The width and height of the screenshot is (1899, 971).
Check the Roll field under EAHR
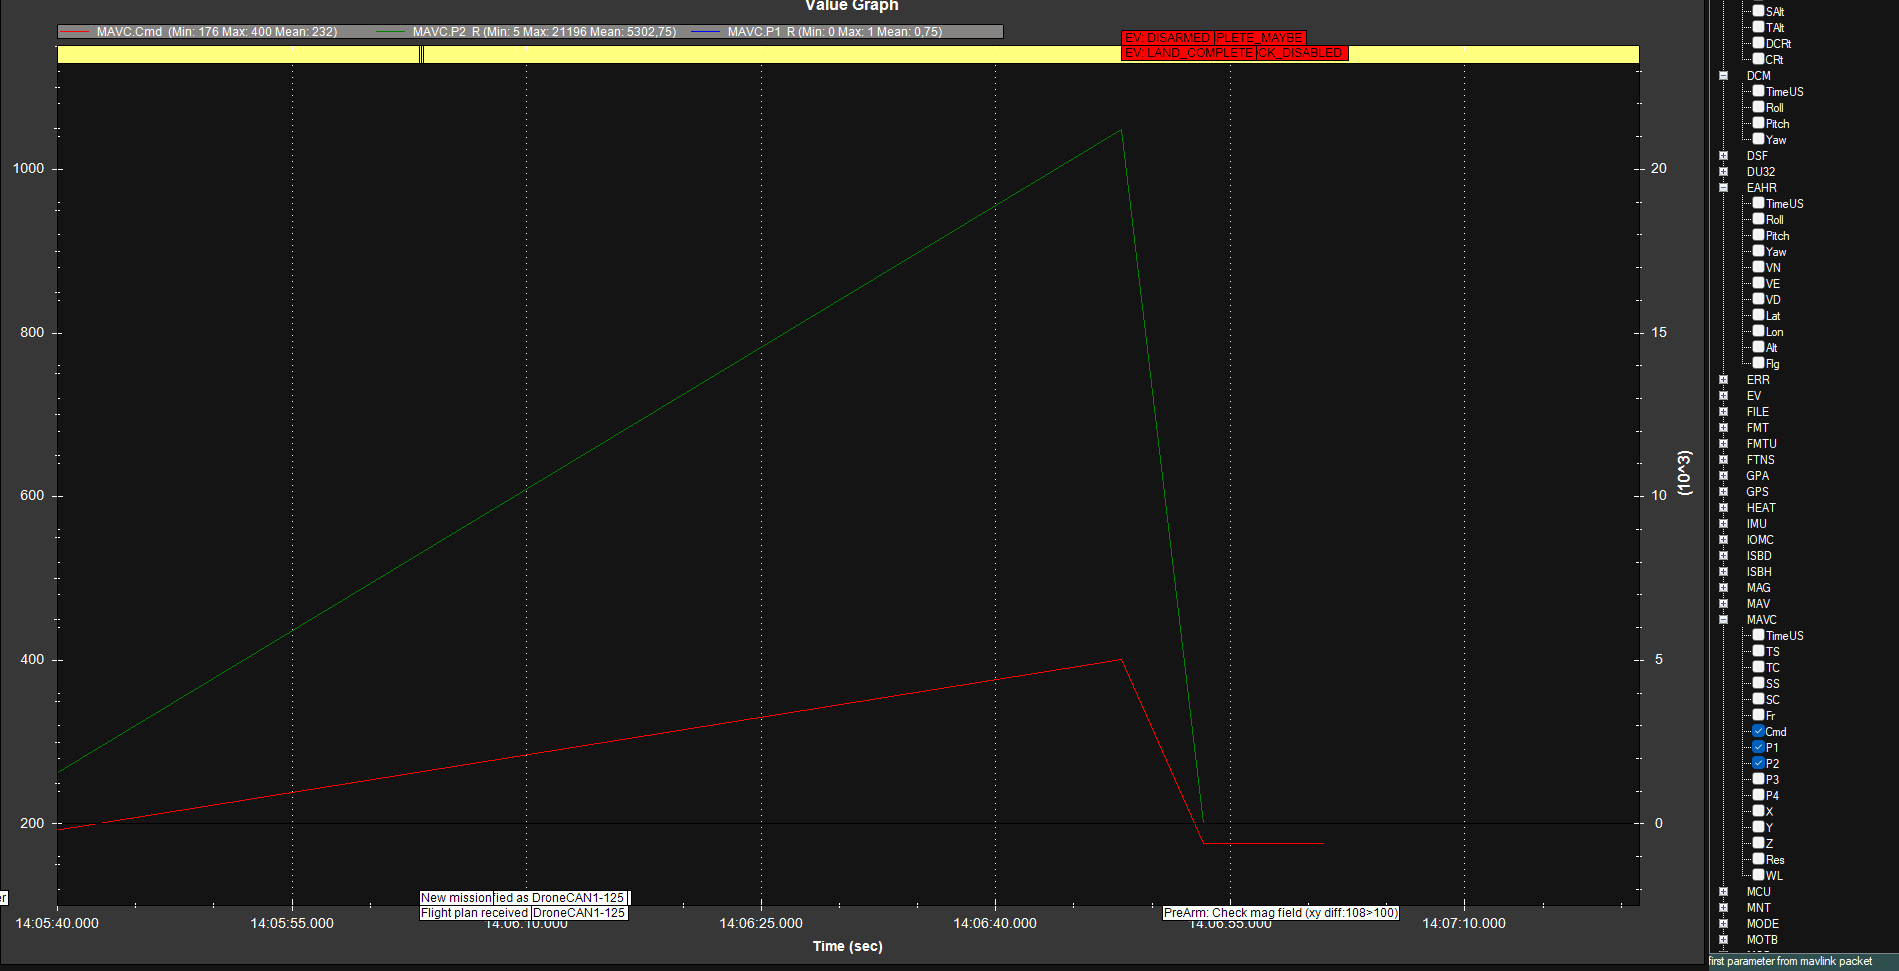coord(1758,220)
